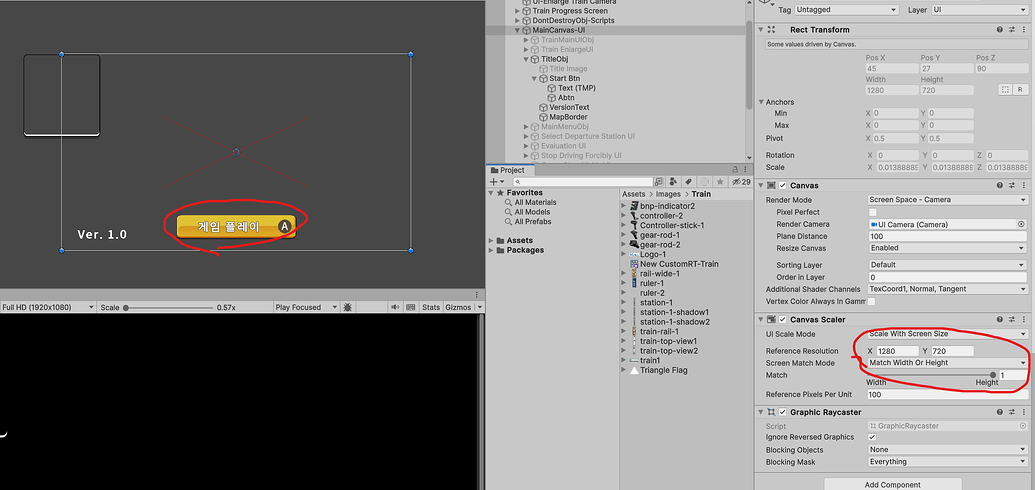Click the Project search field

(x=581, y=182)
